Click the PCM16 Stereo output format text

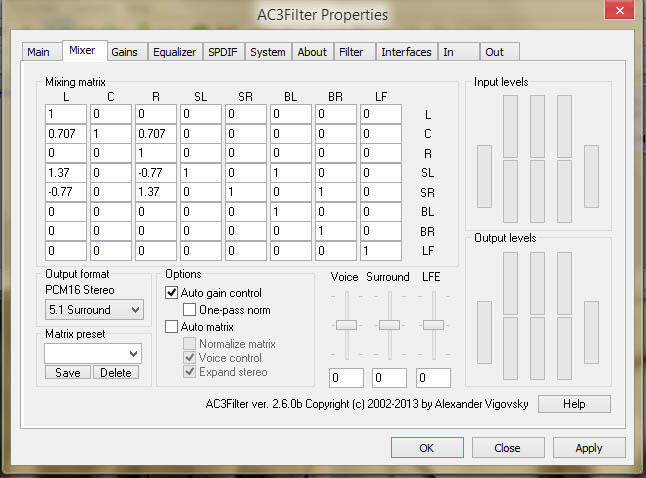pos(80,290)
